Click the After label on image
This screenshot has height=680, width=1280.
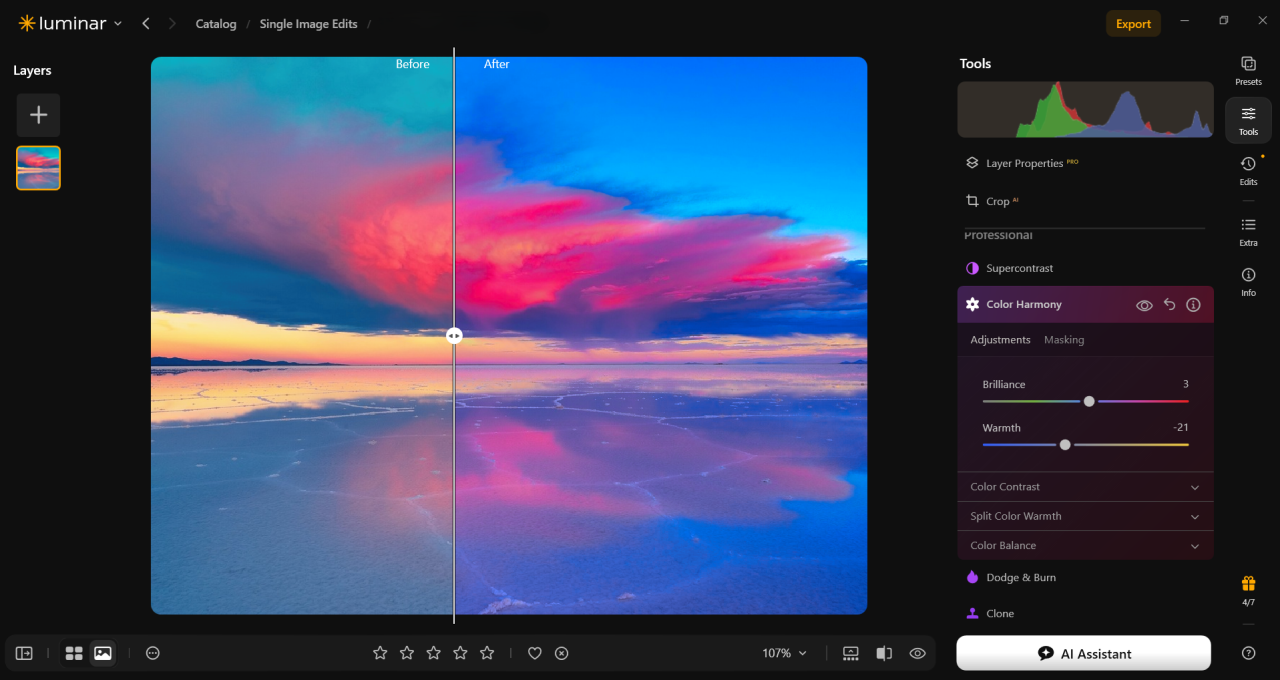[x=497, y=64]
